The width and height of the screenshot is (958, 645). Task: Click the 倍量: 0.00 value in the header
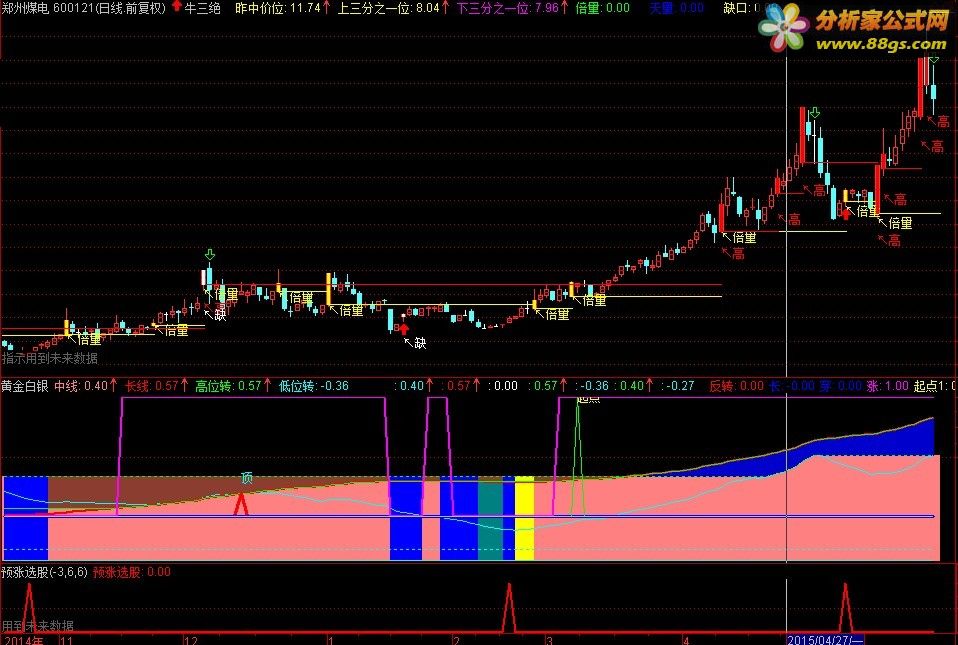point(602,7)
